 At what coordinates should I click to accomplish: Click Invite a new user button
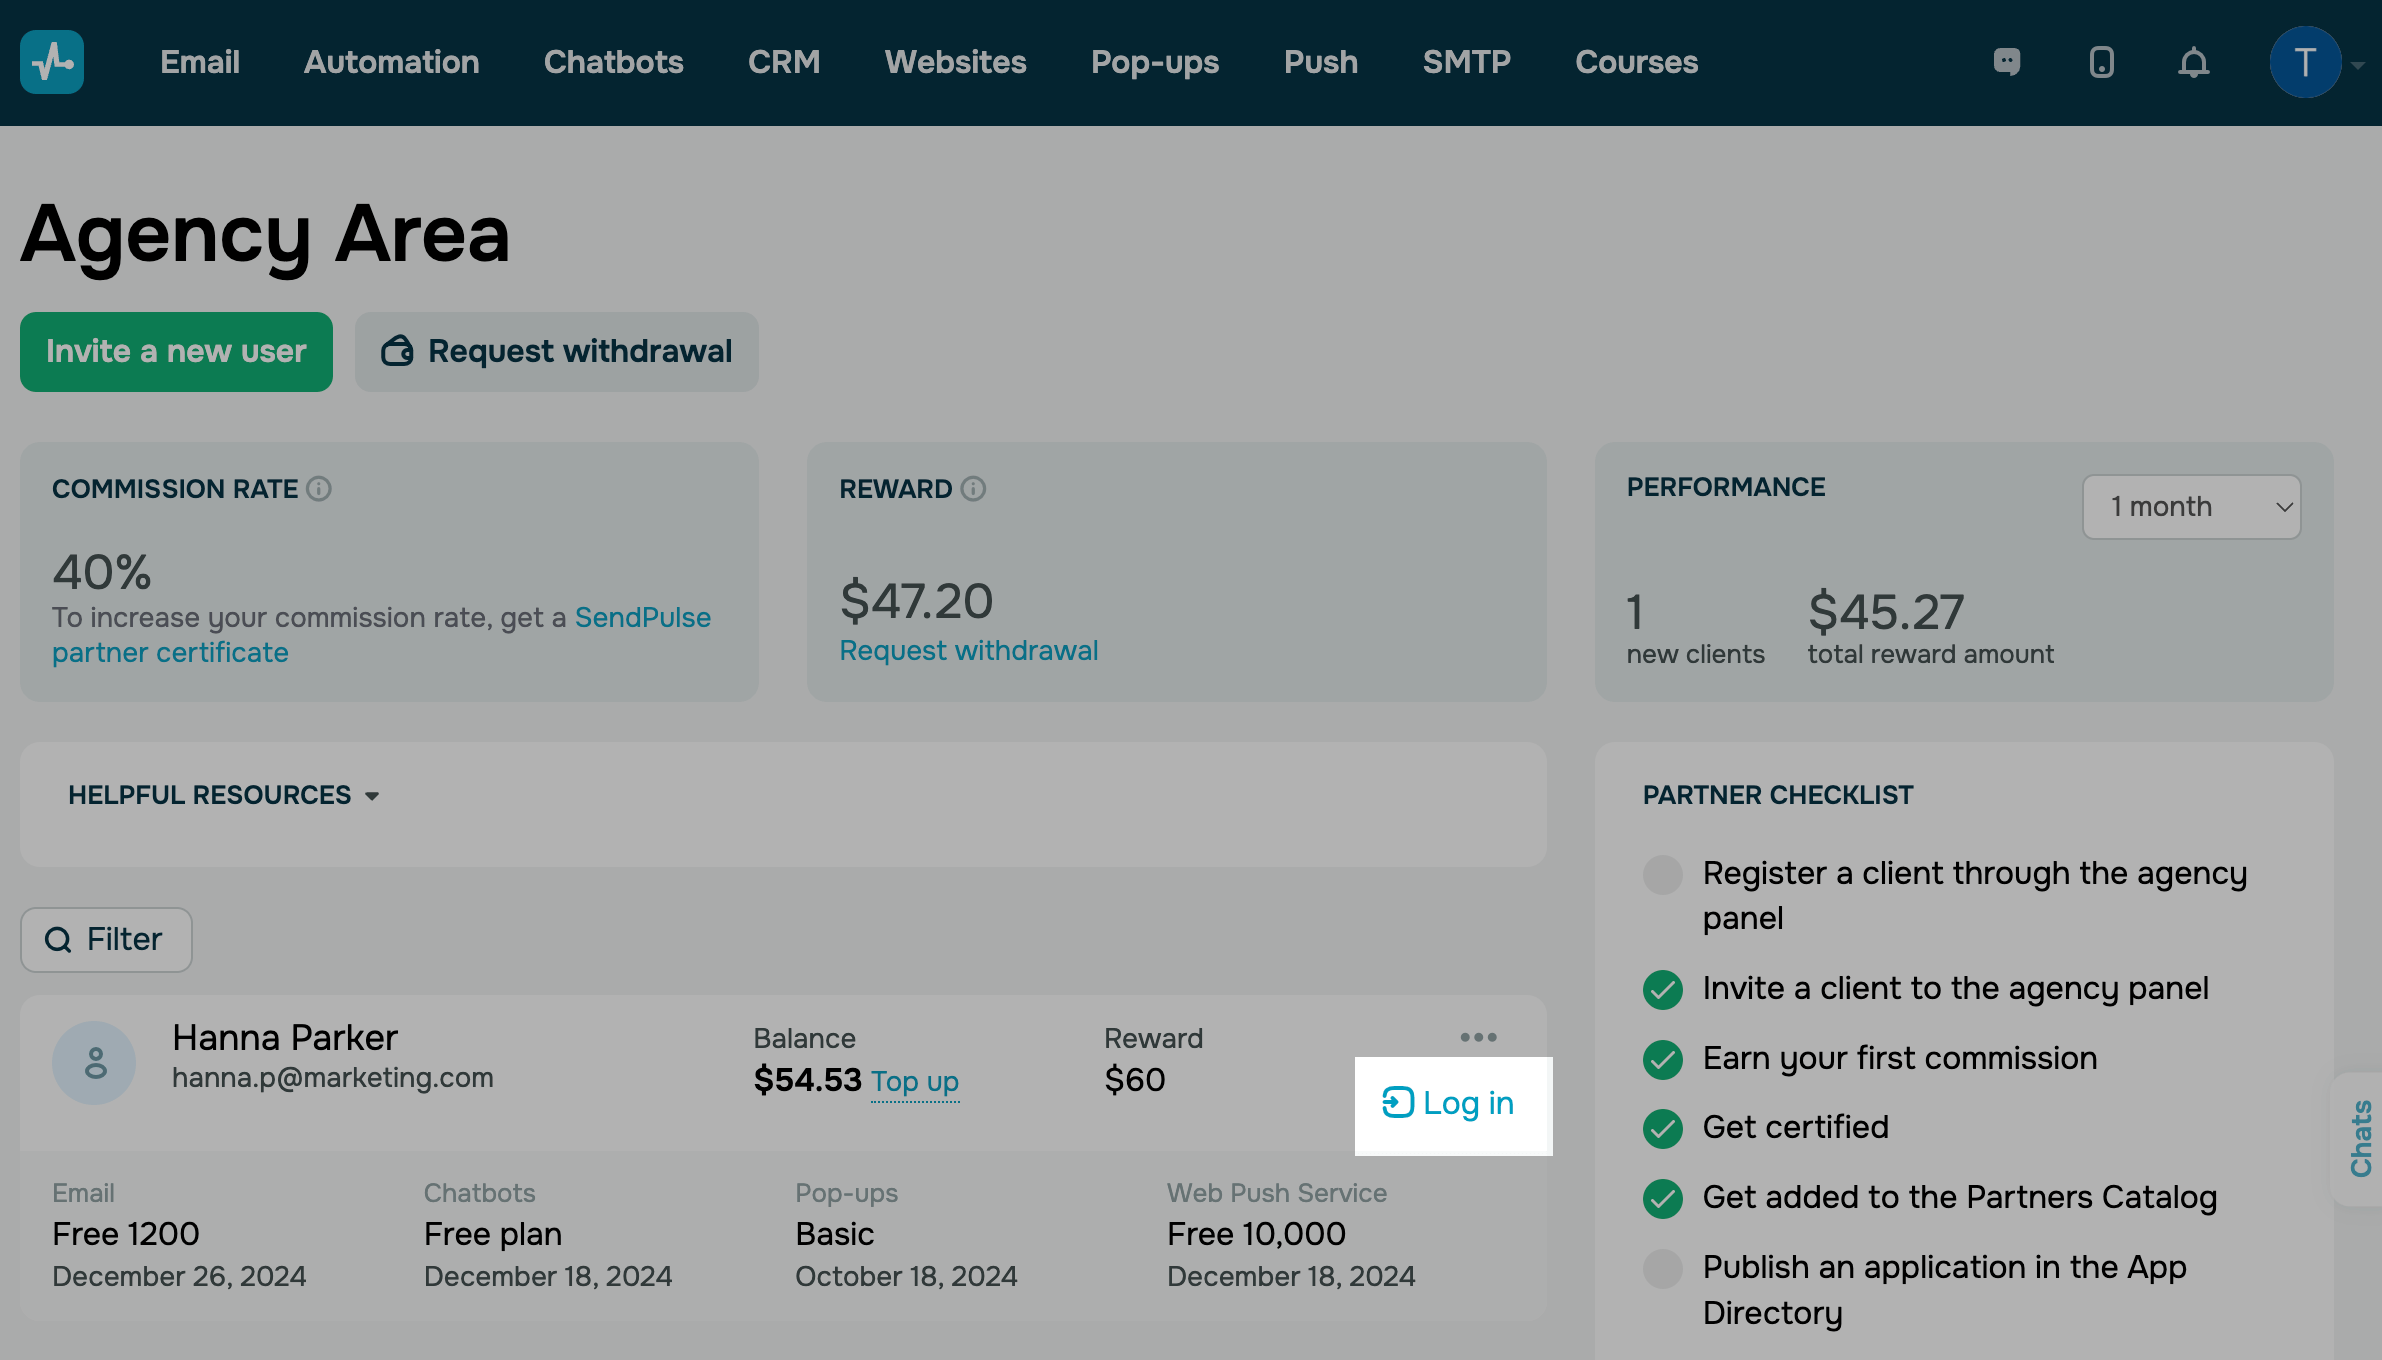tap(176, 352)
